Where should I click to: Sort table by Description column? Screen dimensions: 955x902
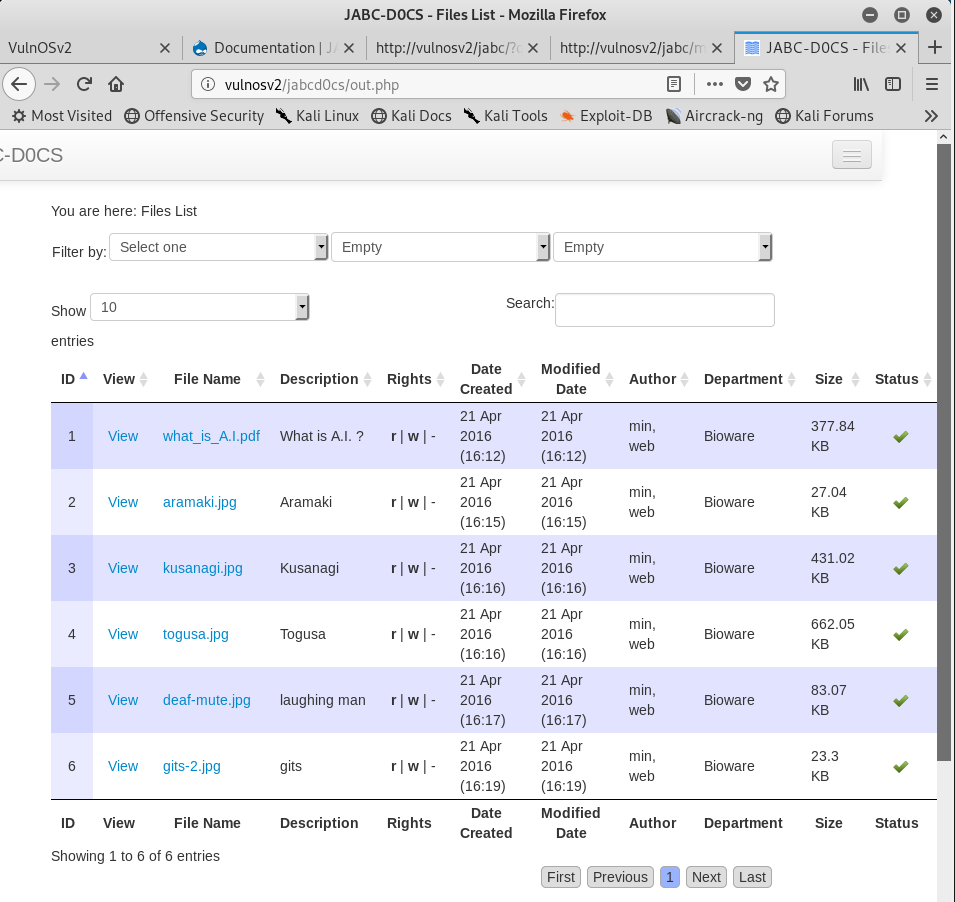coord(326,379)
